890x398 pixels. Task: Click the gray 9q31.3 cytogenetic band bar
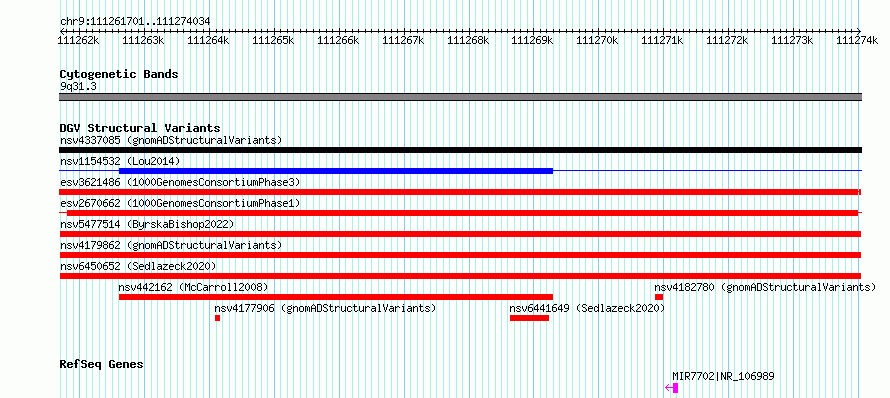460,97
